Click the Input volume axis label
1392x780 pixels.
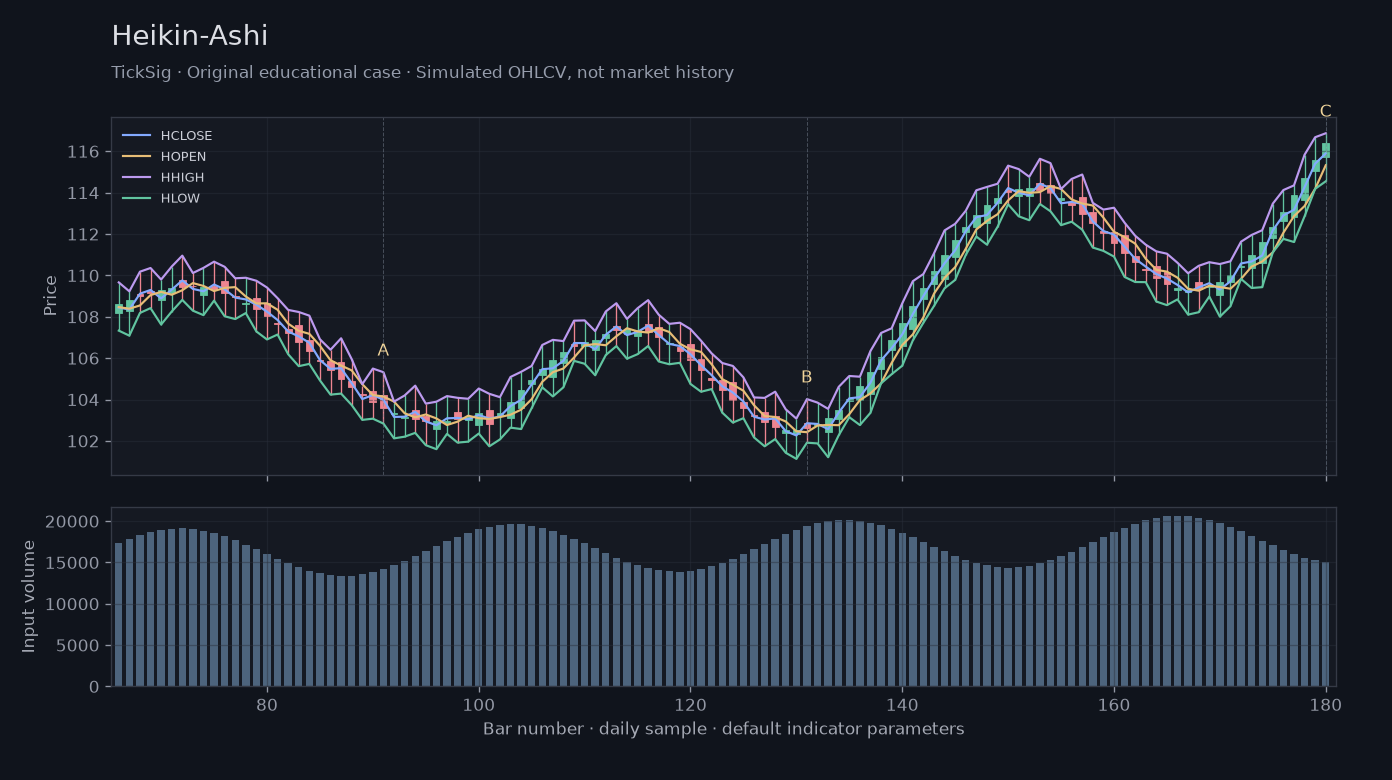29,596
